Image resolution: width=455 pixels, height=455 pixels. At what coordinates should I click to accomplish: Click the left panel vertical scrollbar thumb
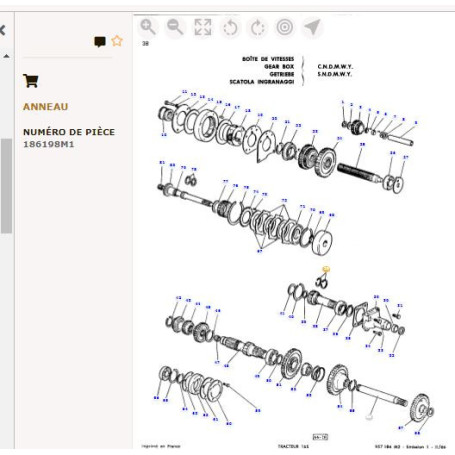[6, 186]
